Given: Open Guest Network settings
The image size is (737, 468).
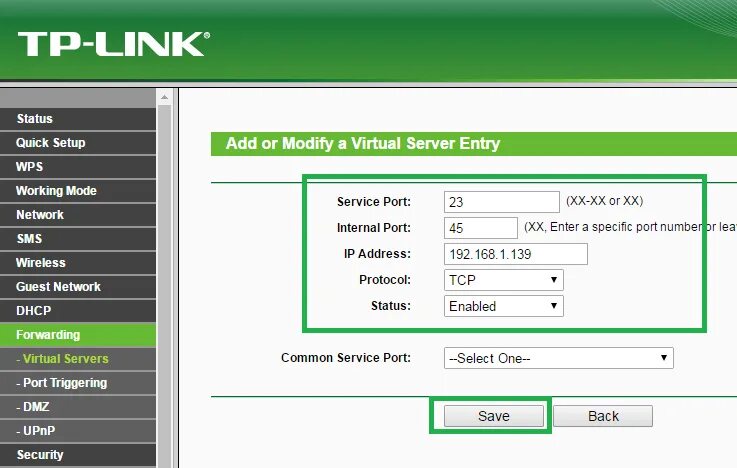Looking at the screenshot, I should coord(78,287).
